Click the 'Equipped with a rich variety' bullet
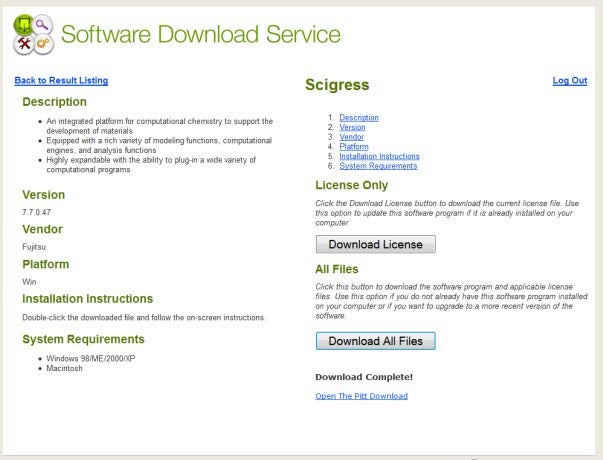This screenshot has height=460, width=603. [x=159, y=145]
